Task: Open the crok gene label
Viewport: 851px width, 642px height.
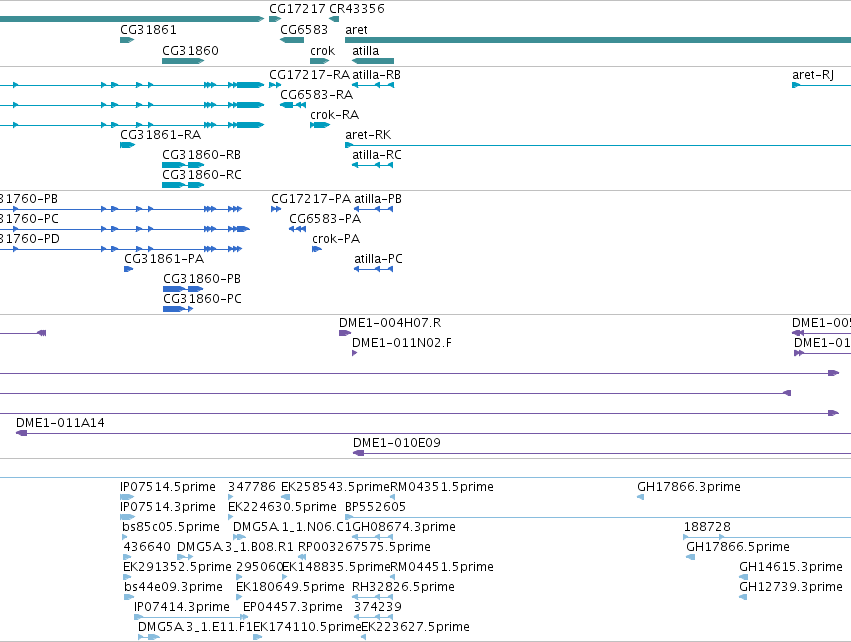Action: [322, 50]
